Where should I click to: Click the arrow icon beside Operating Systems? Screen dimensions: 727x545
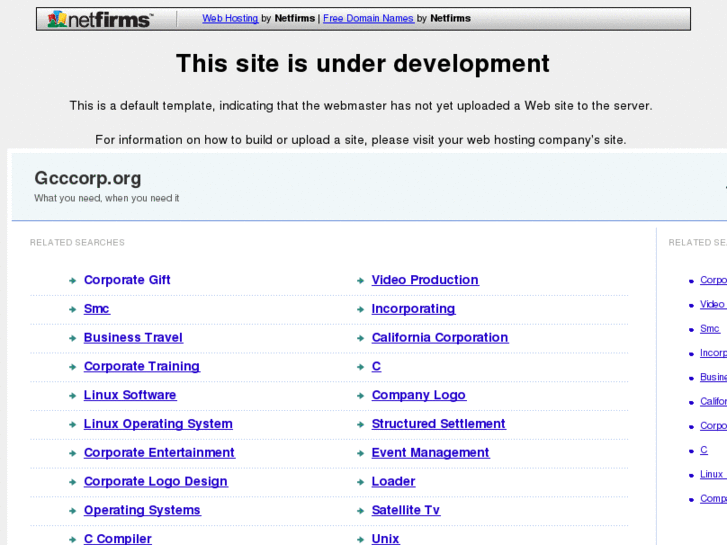[x=72, y=511]
